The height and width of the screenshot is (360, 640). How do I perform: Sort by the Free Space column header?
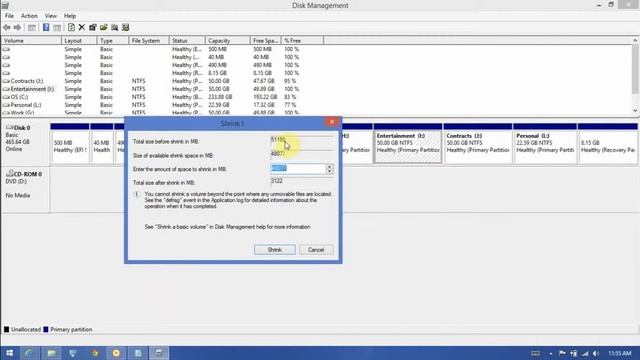coord(265,41)
